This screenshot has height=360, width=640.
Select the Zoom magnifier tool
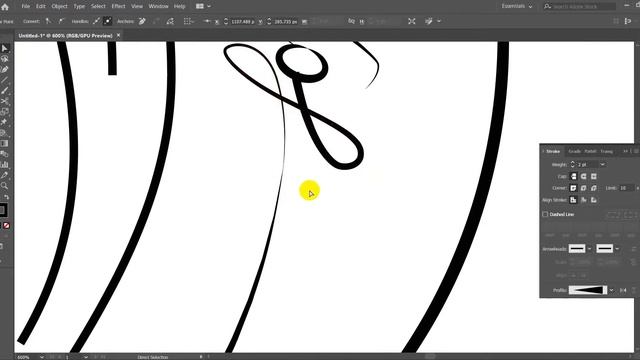4,186
